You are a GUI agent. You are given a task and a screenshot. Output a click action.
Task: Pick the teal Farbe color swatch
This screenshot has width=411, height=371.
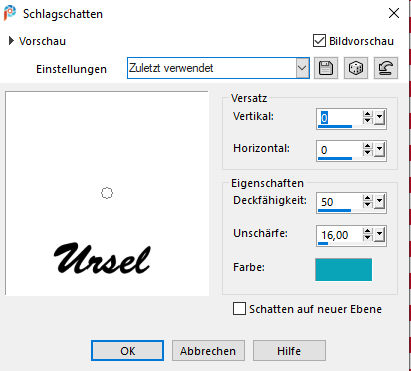(343, 269)
